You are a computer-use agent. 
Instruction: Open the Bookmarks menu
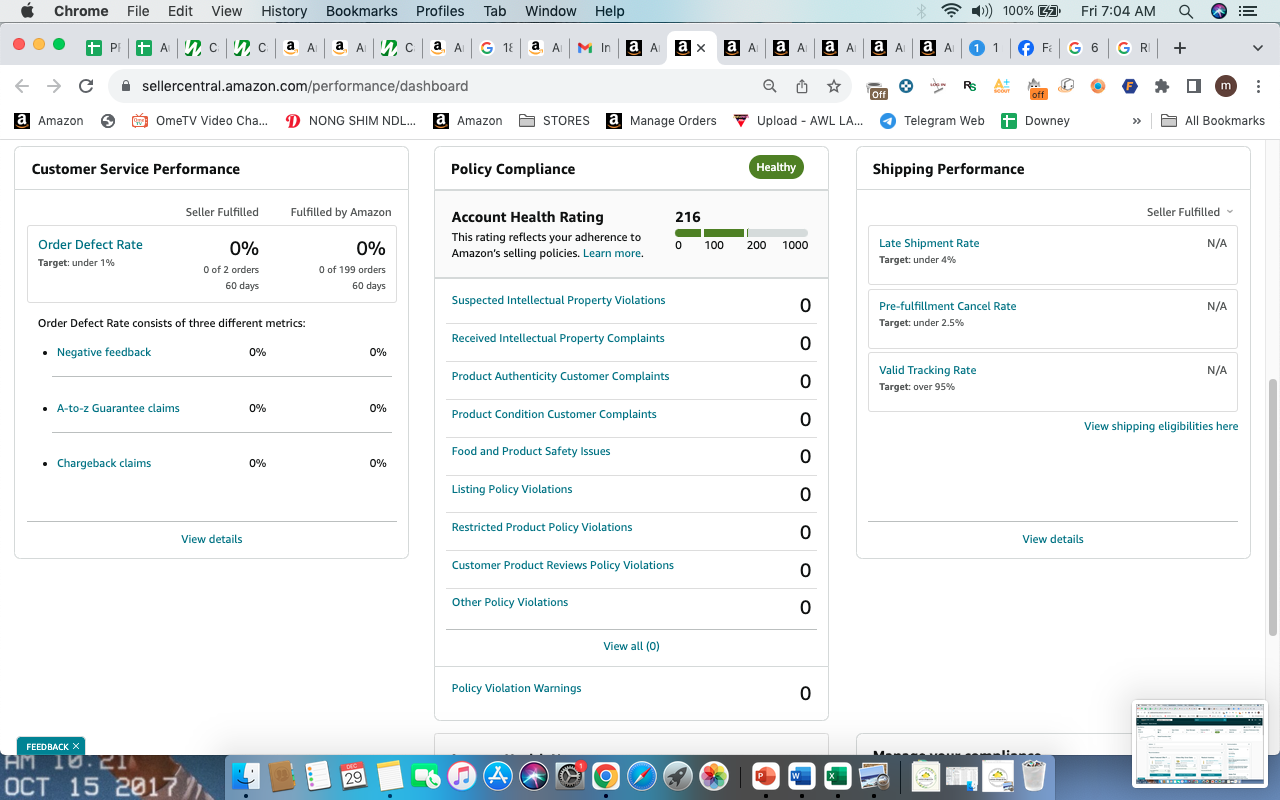click(362, 11)
